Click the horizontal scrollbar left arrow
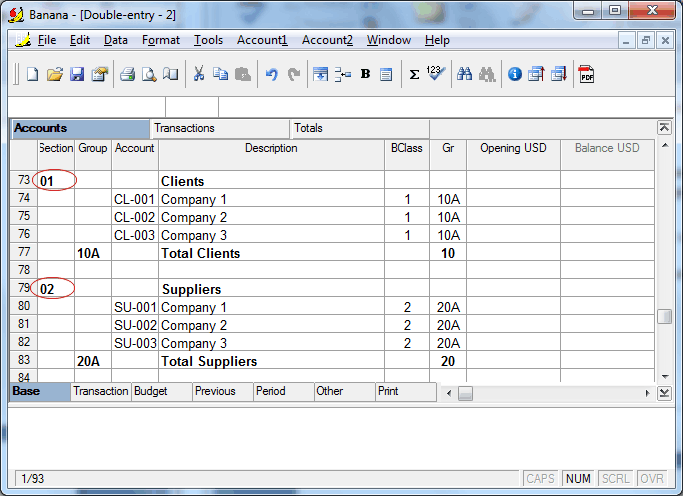This screenshot has width=683, height=496. click(x=449, y=393)
